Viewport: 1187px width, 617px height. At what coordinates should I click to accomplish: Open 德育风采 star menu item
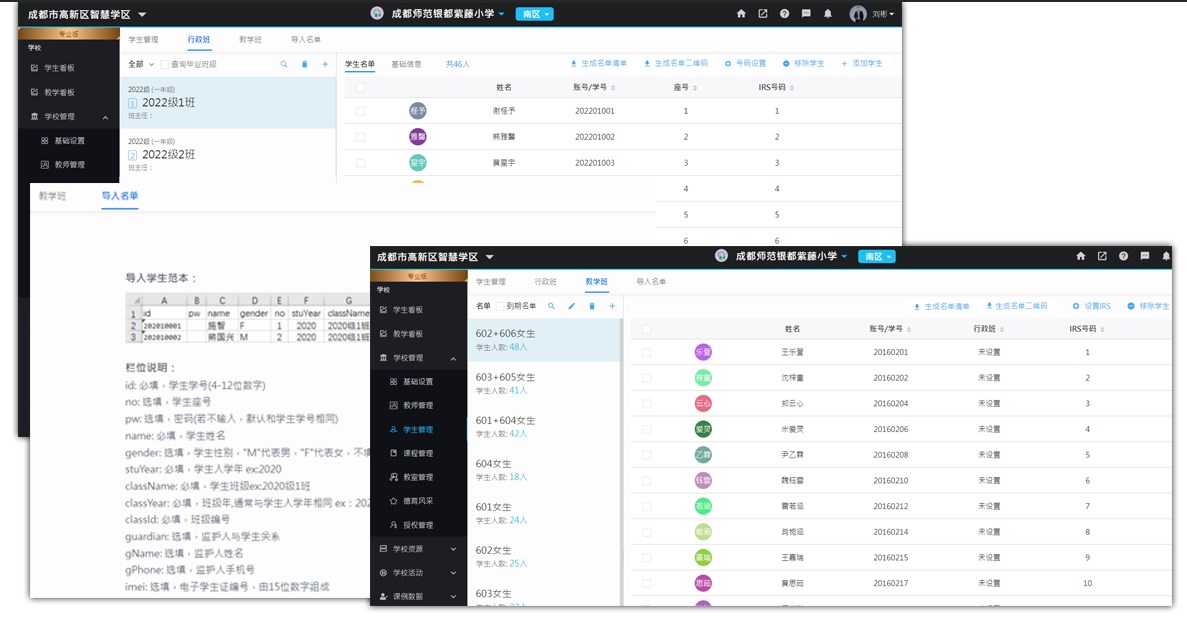417,501
